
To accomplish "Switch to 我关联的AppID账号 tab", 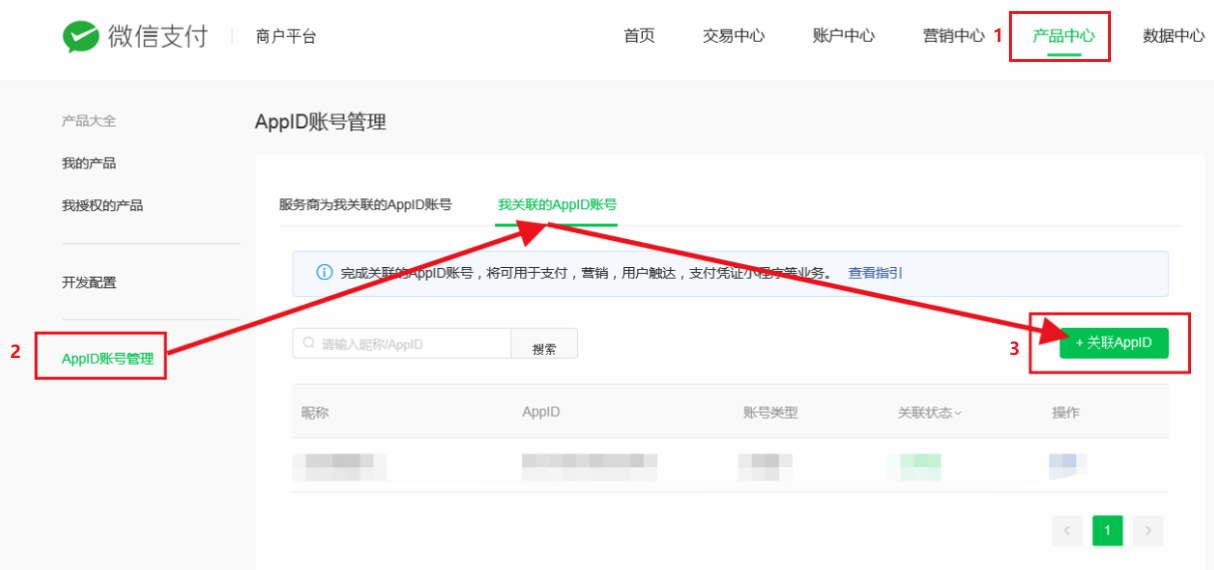I will pyautogui.click(x=557, y=205).
